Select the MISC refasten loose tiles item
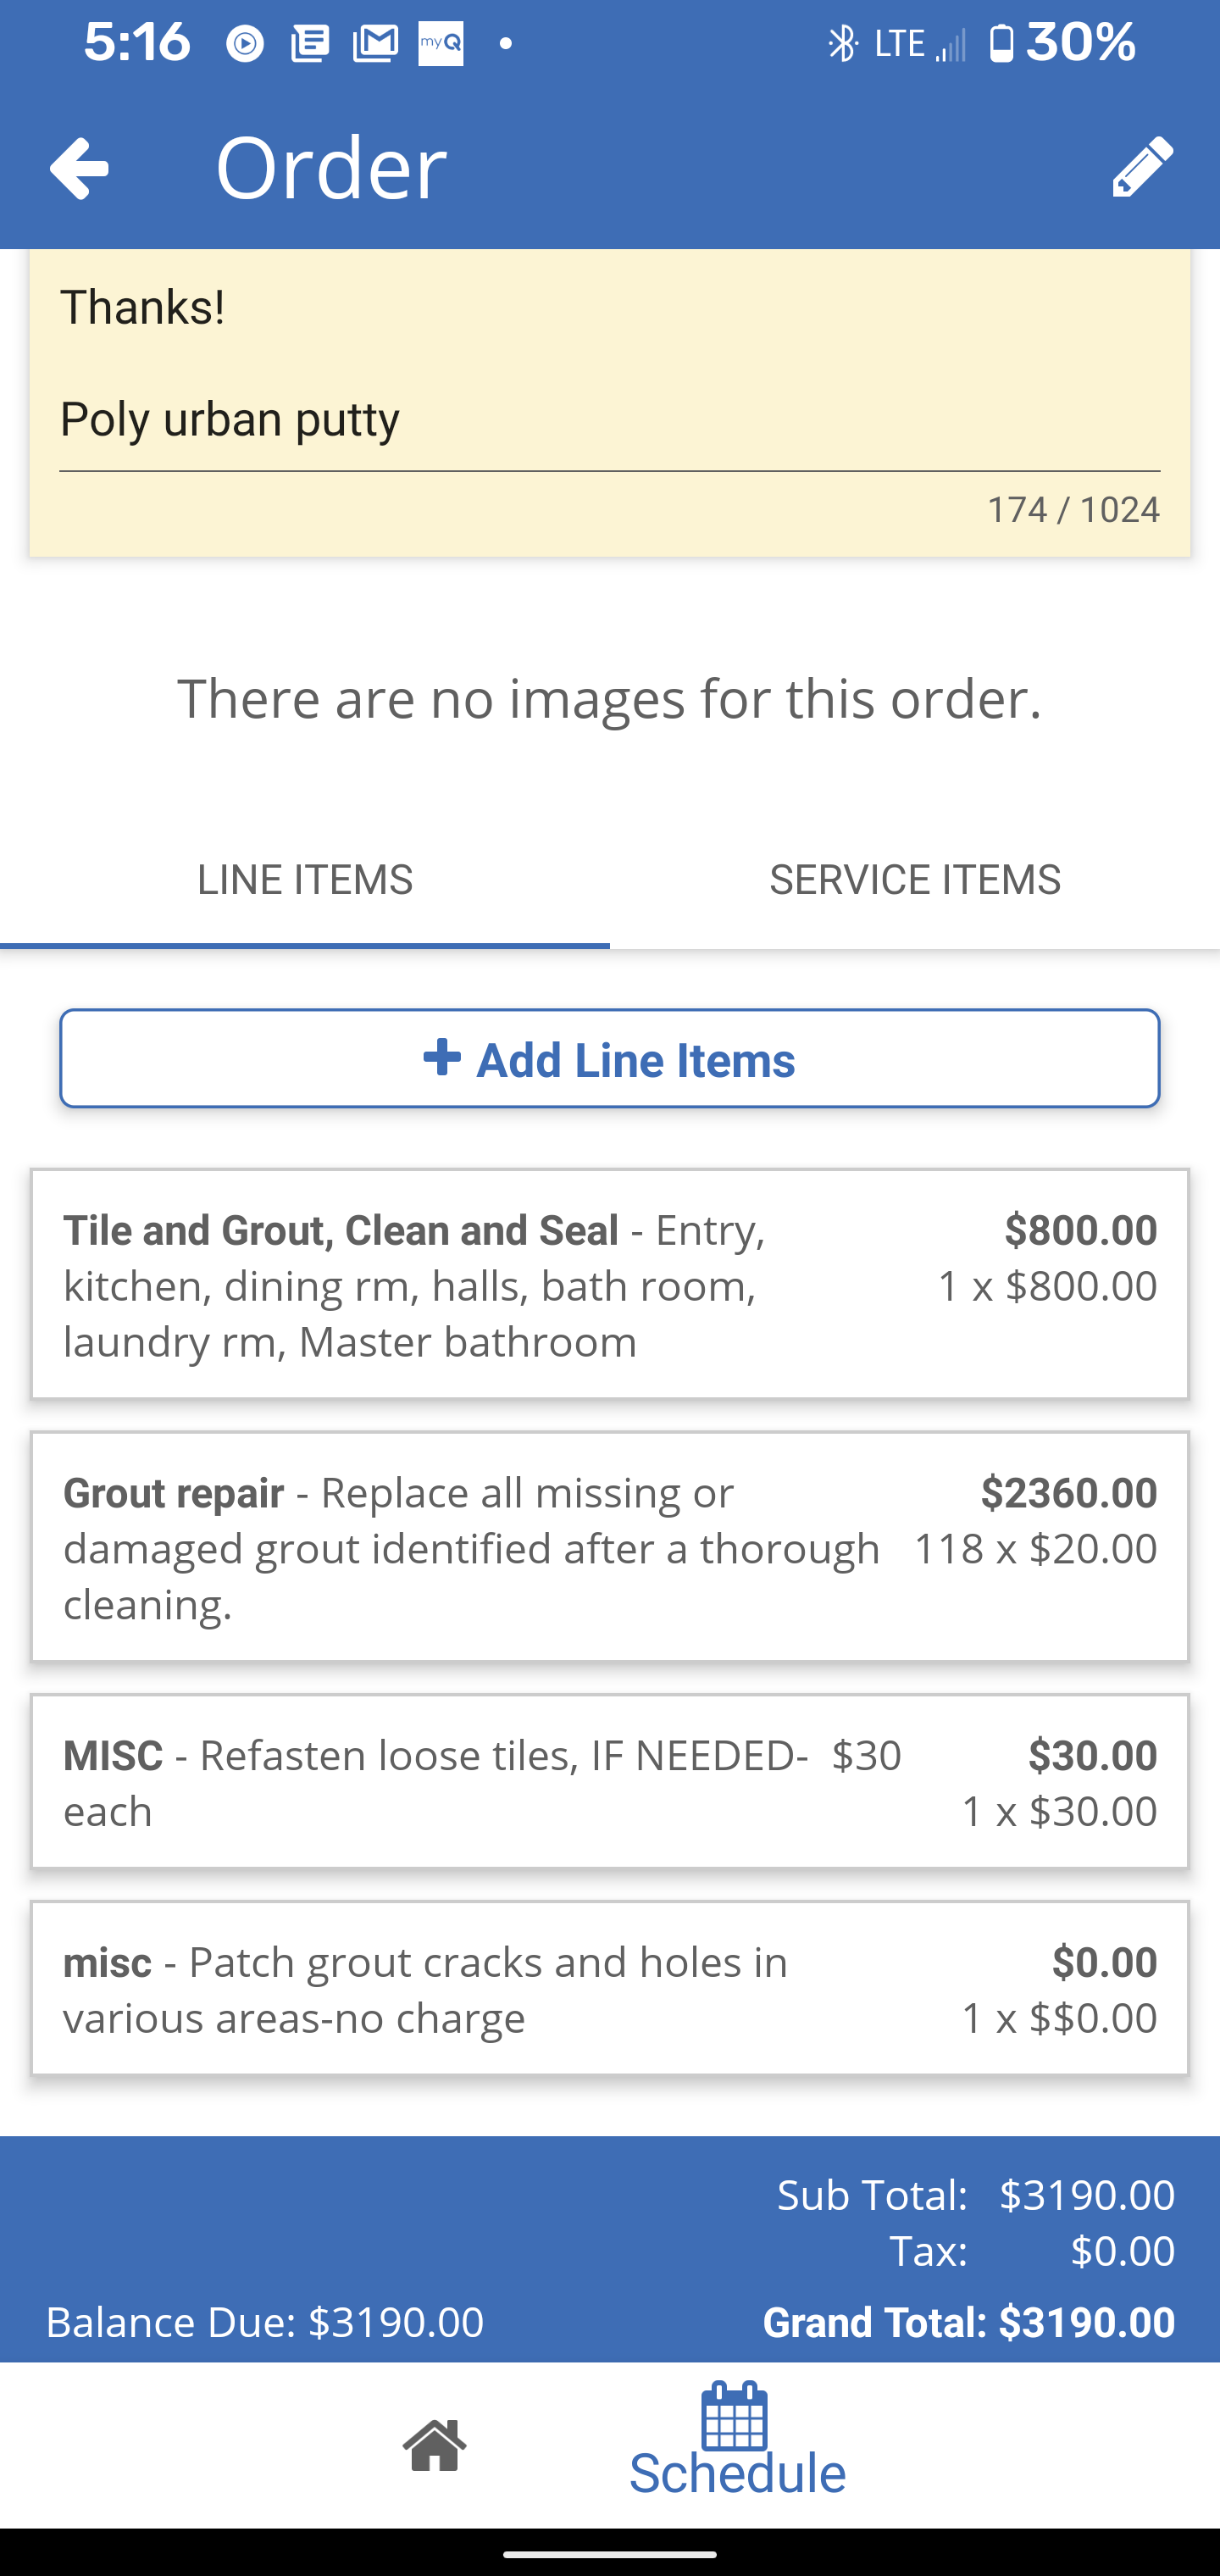 [609, 1781]
